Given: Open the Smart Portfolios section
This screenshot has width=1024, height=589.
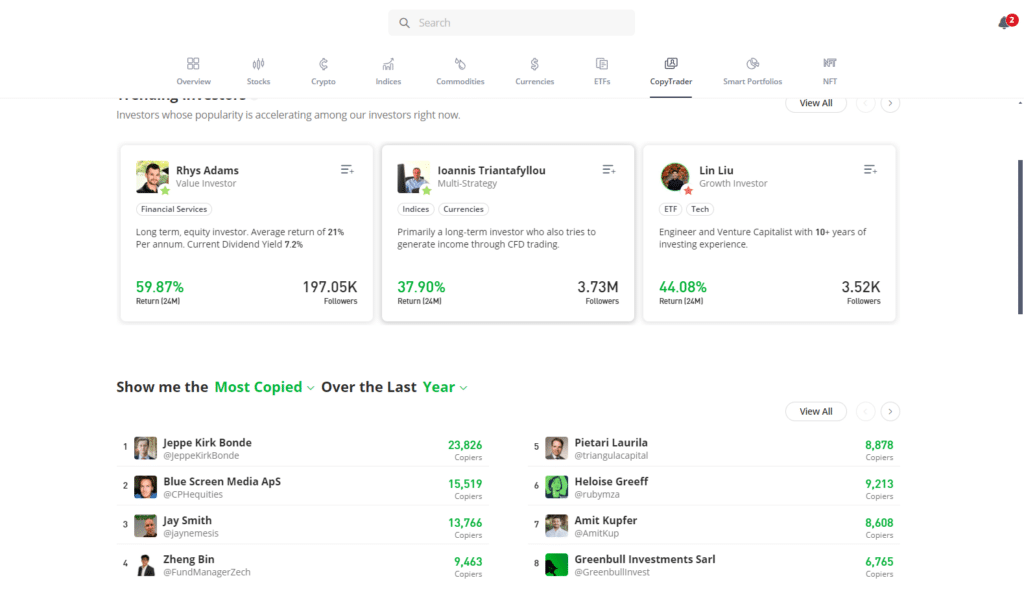Looking at the screenshot, I should (752, 70).
